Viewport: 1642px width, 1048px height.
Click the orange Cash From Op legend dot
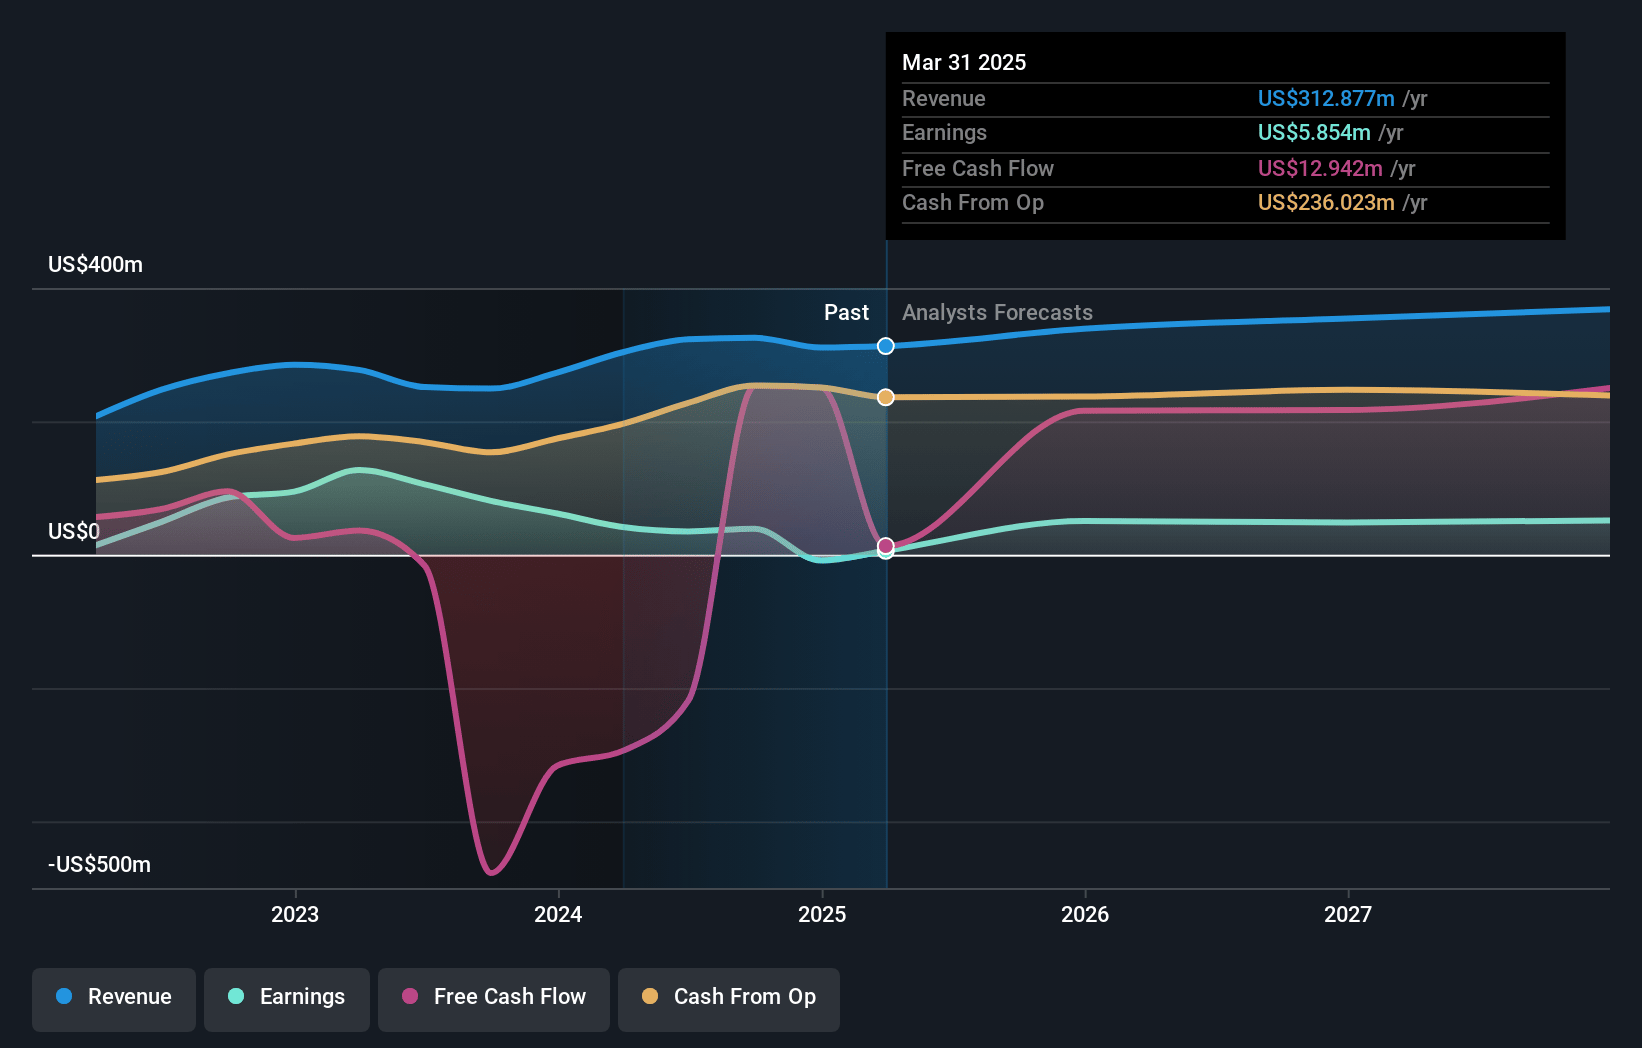pyautogui.click(x=650, y=996)
